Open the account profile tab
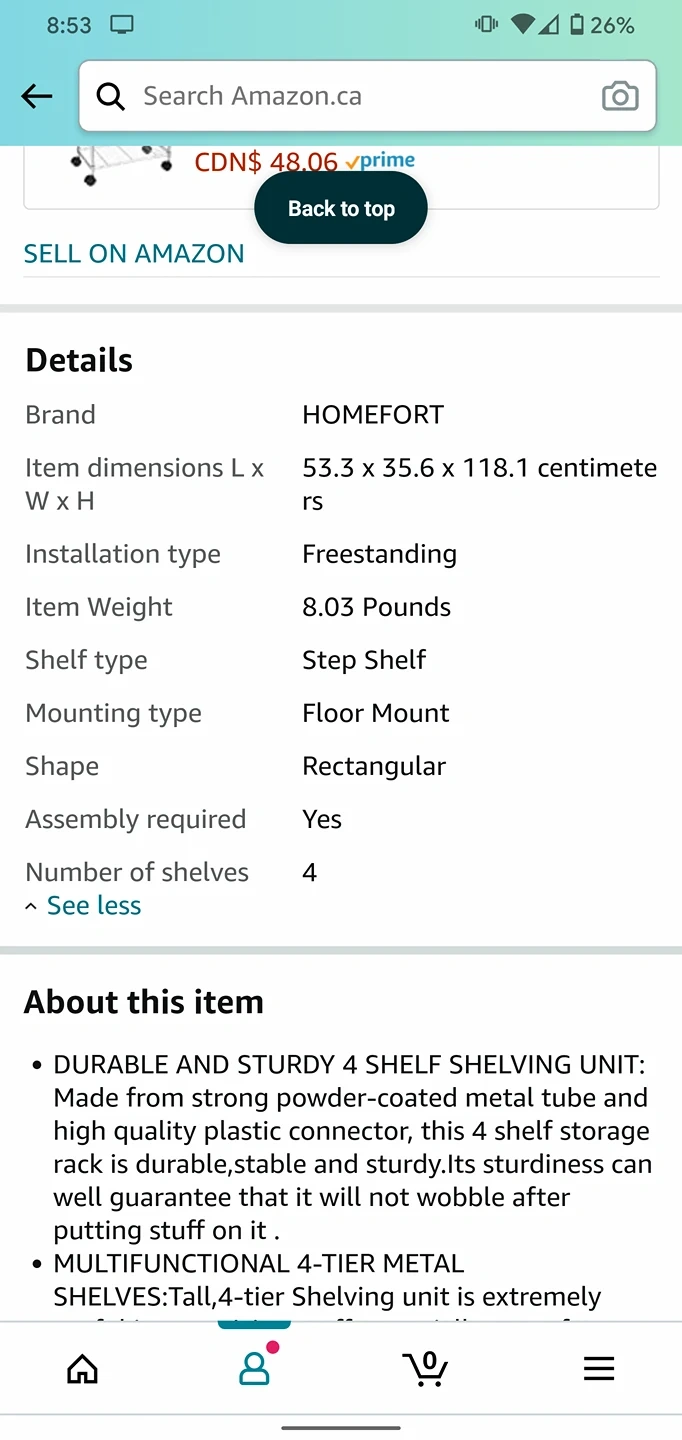 pyautogui.click(x=255, y=1368)
